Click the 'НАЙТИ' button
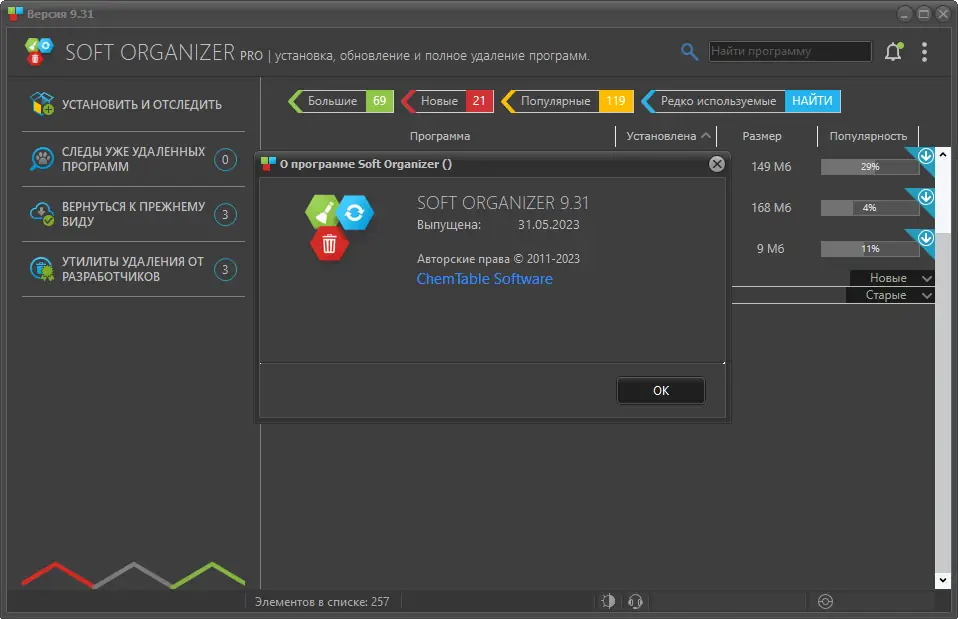This screenshot has height=619, width=958. [813, 101]
